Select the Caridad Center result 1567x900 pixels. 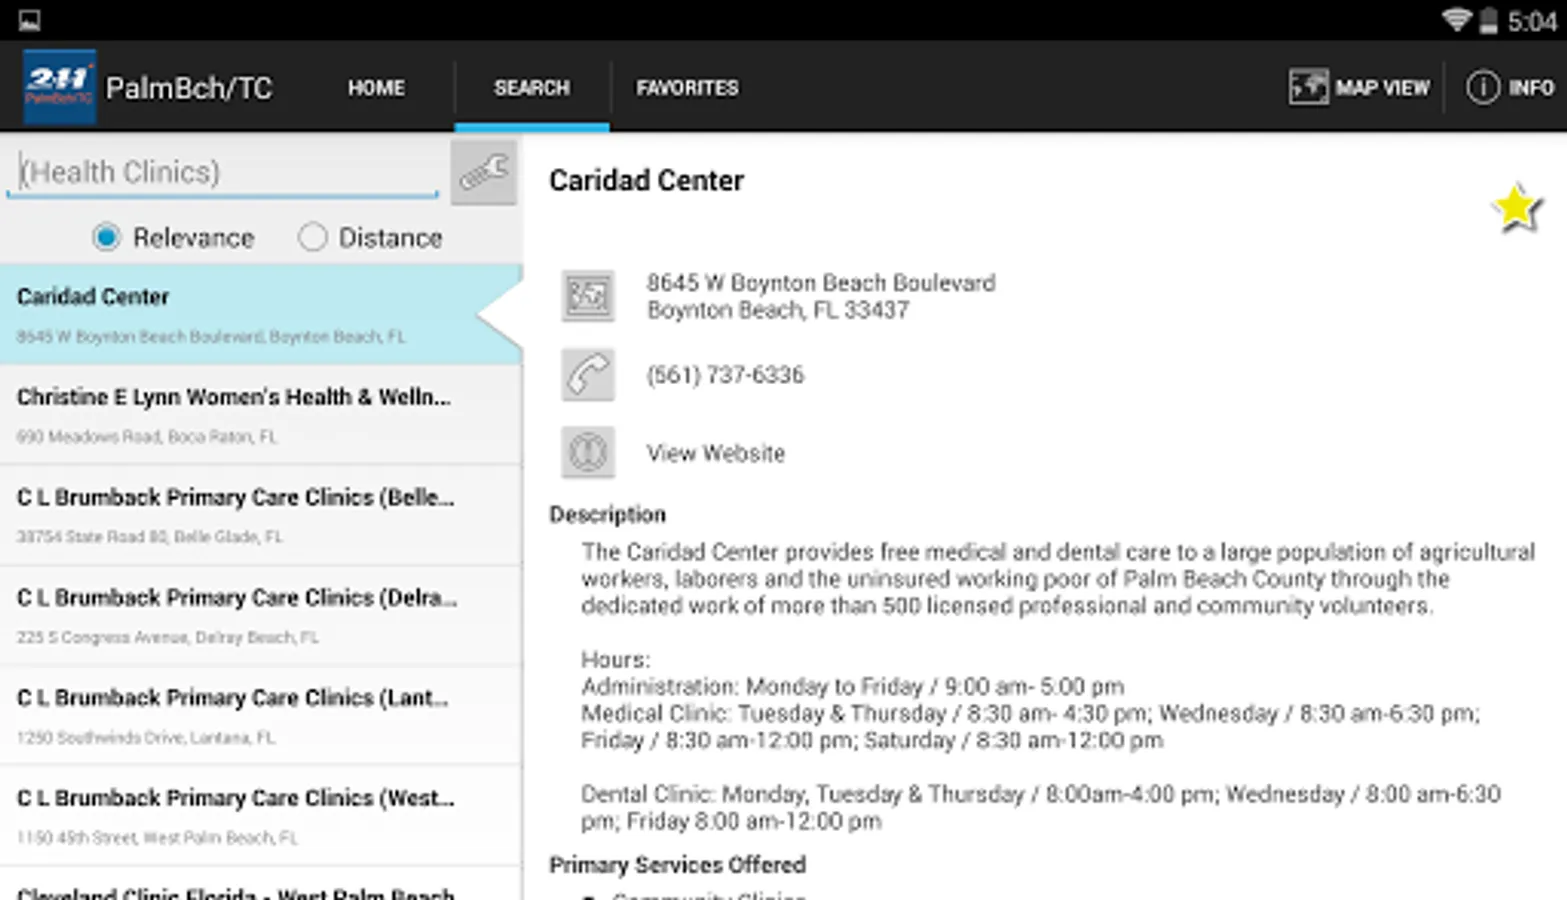(x=261, y=314)
